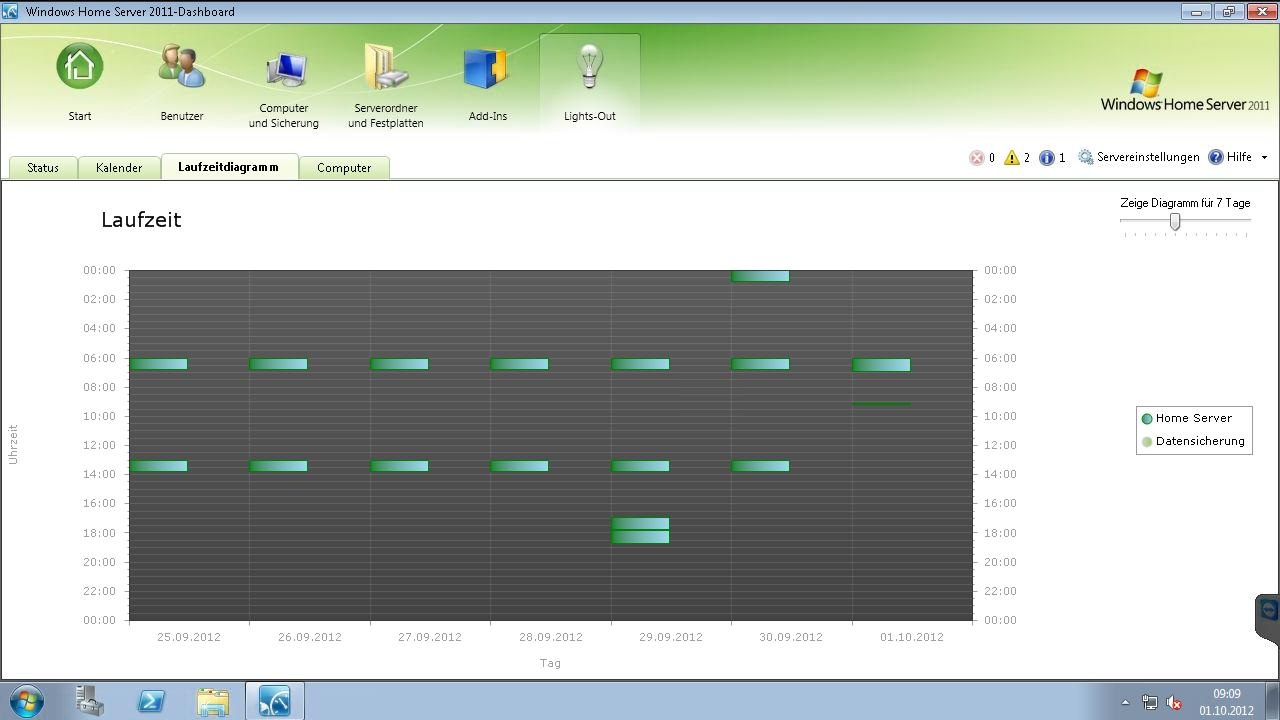Screen dimensions: 1280x720
Task: Click the 13:00 runtime bar on 30.09.2012
Action: (760, 466)
